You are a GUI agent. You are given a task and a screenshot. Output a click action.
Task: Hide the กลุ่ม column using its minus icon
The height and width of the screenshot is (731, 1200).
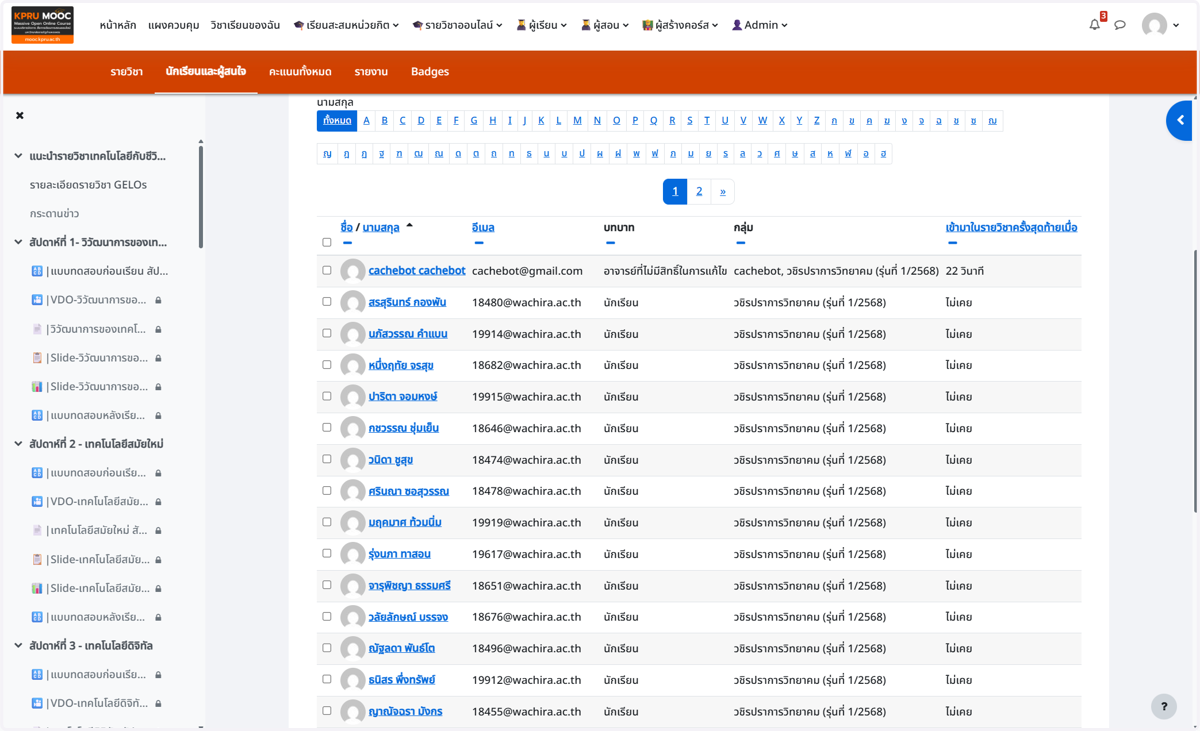(740, 243)
